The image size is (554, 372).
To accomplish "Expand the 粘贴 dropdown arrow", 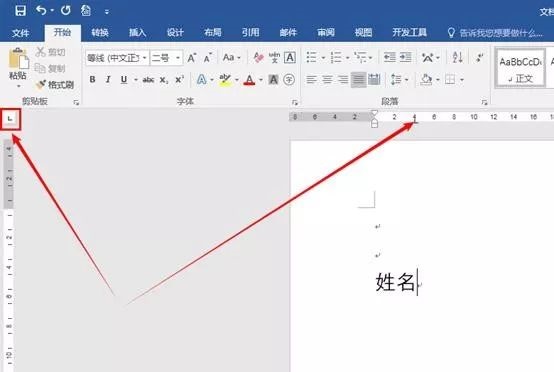I will point(18,85).
